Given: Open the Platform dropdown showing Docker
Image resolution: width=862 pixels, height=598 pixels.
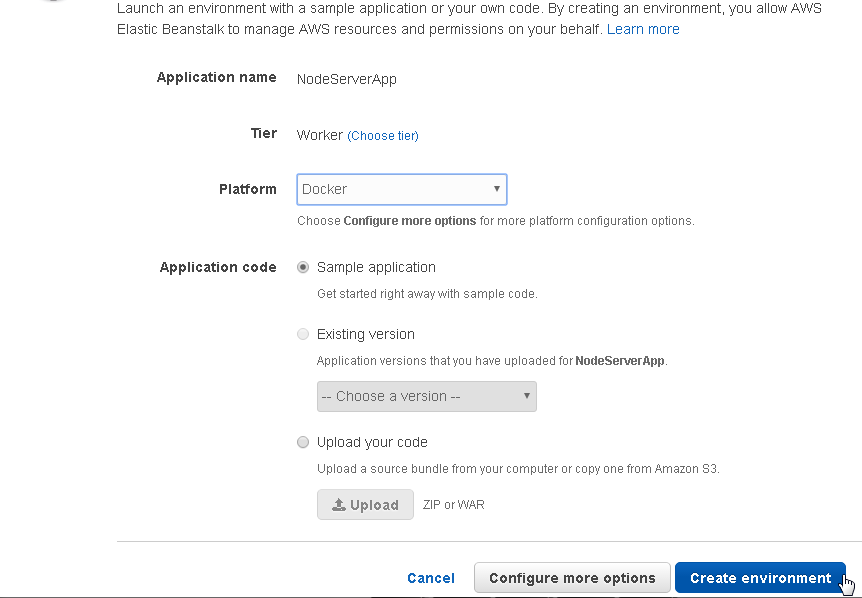Looking at the screenshot, I should click(402, 190).
